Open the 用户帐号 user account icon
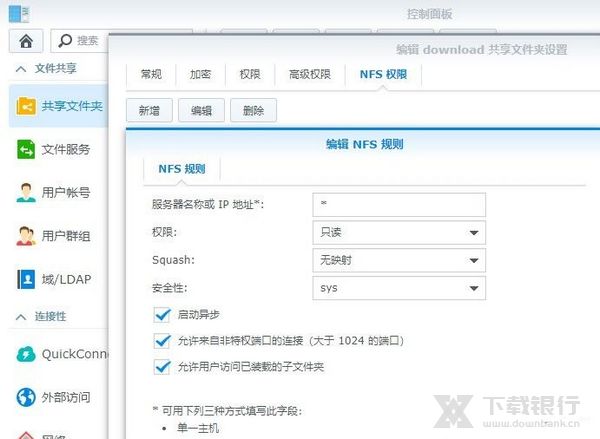The image size is (600, 439). tap(26, 192)
